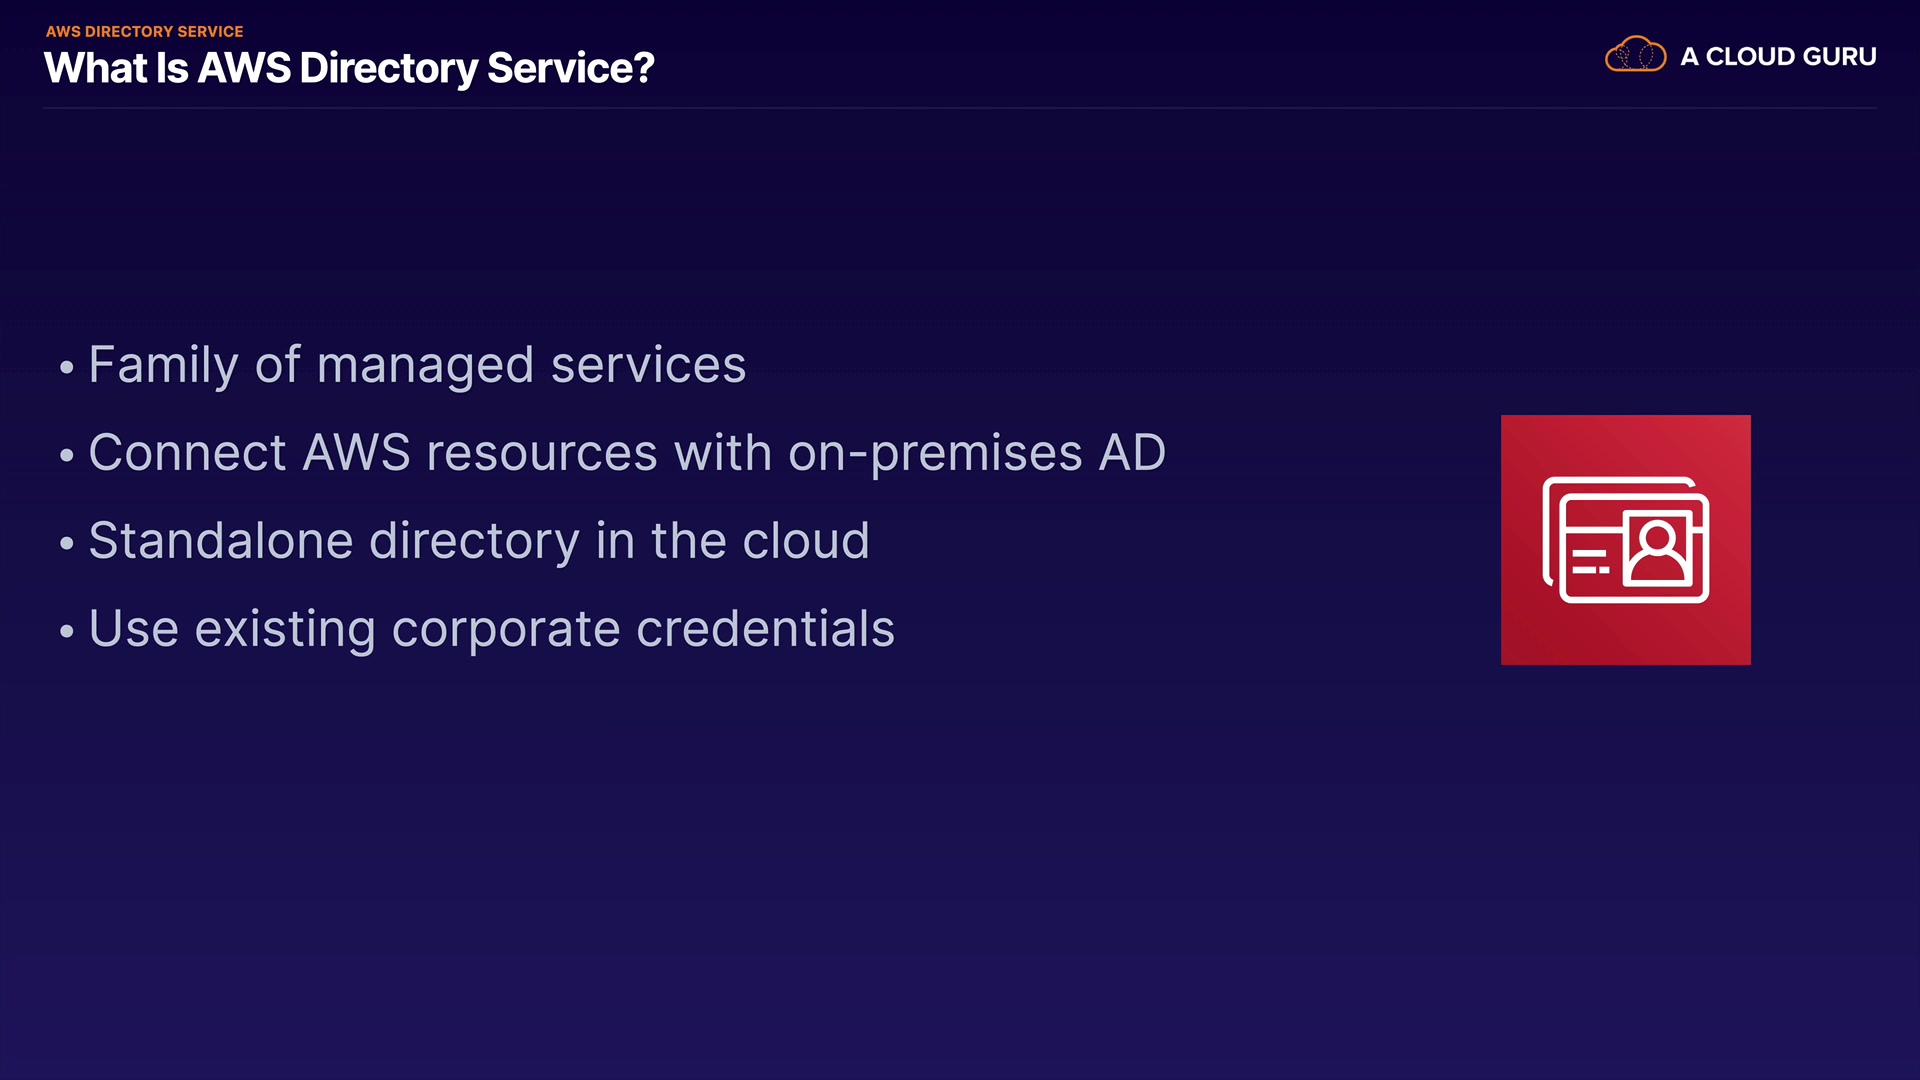Click the bullet dot before "Connect AWS resources"

(x=67, y=455)
